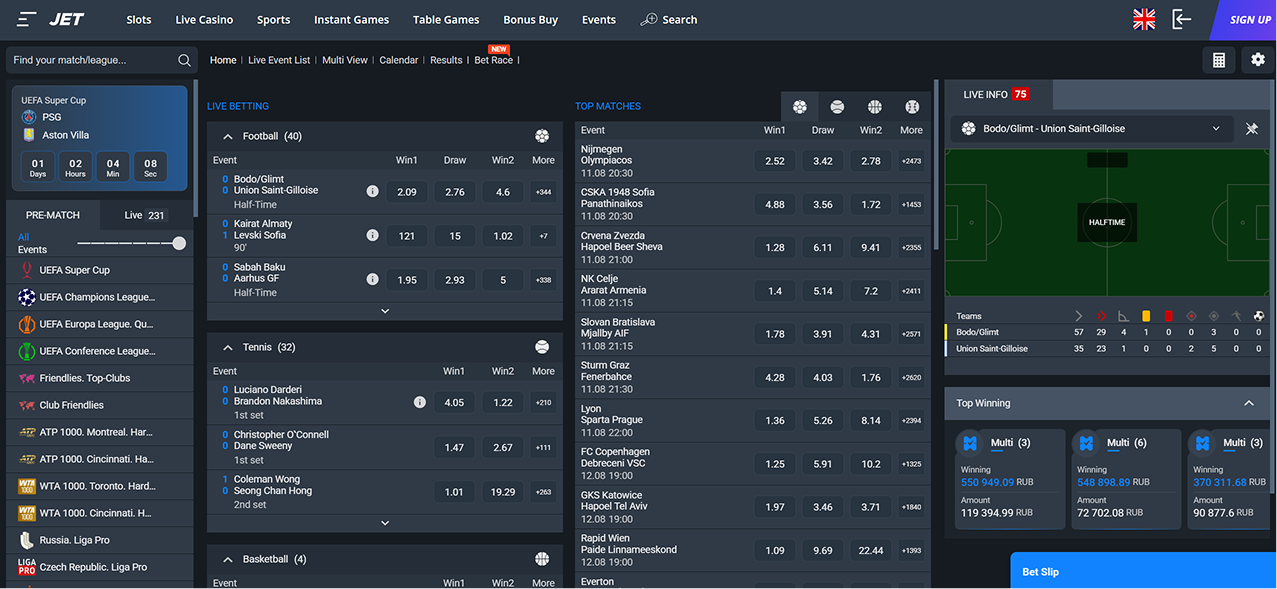The height and width of the screenshot is (589, 1277).
Task: Click football icon in Football section header
Action: point(542,136)
